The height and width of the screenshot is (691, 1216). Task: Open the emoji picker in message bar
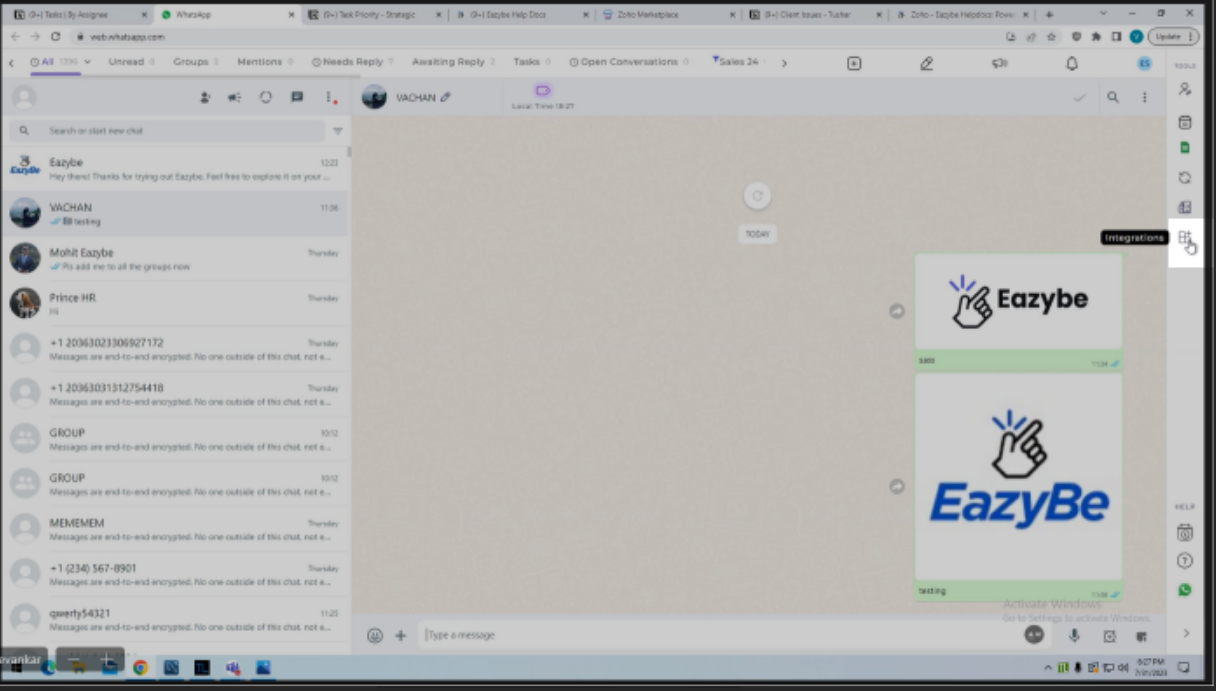375,635
